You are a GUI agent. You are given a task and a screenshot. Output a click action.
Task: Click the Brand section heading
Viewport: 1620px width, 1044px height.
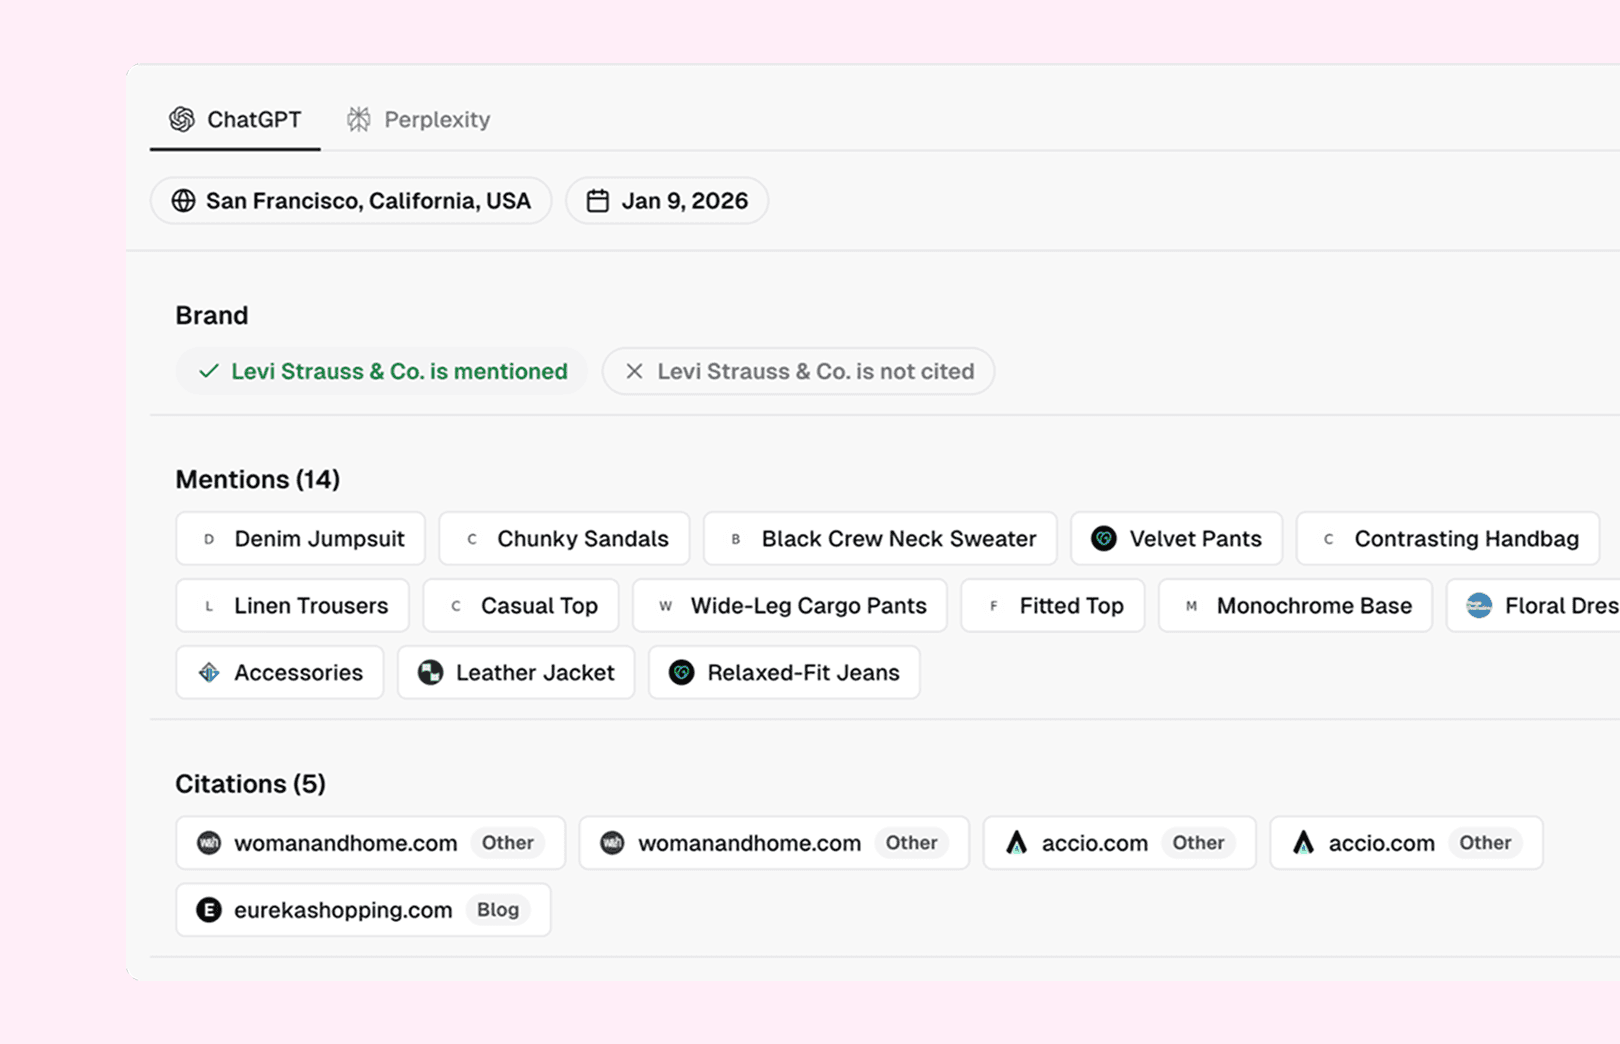click(212, 316)
